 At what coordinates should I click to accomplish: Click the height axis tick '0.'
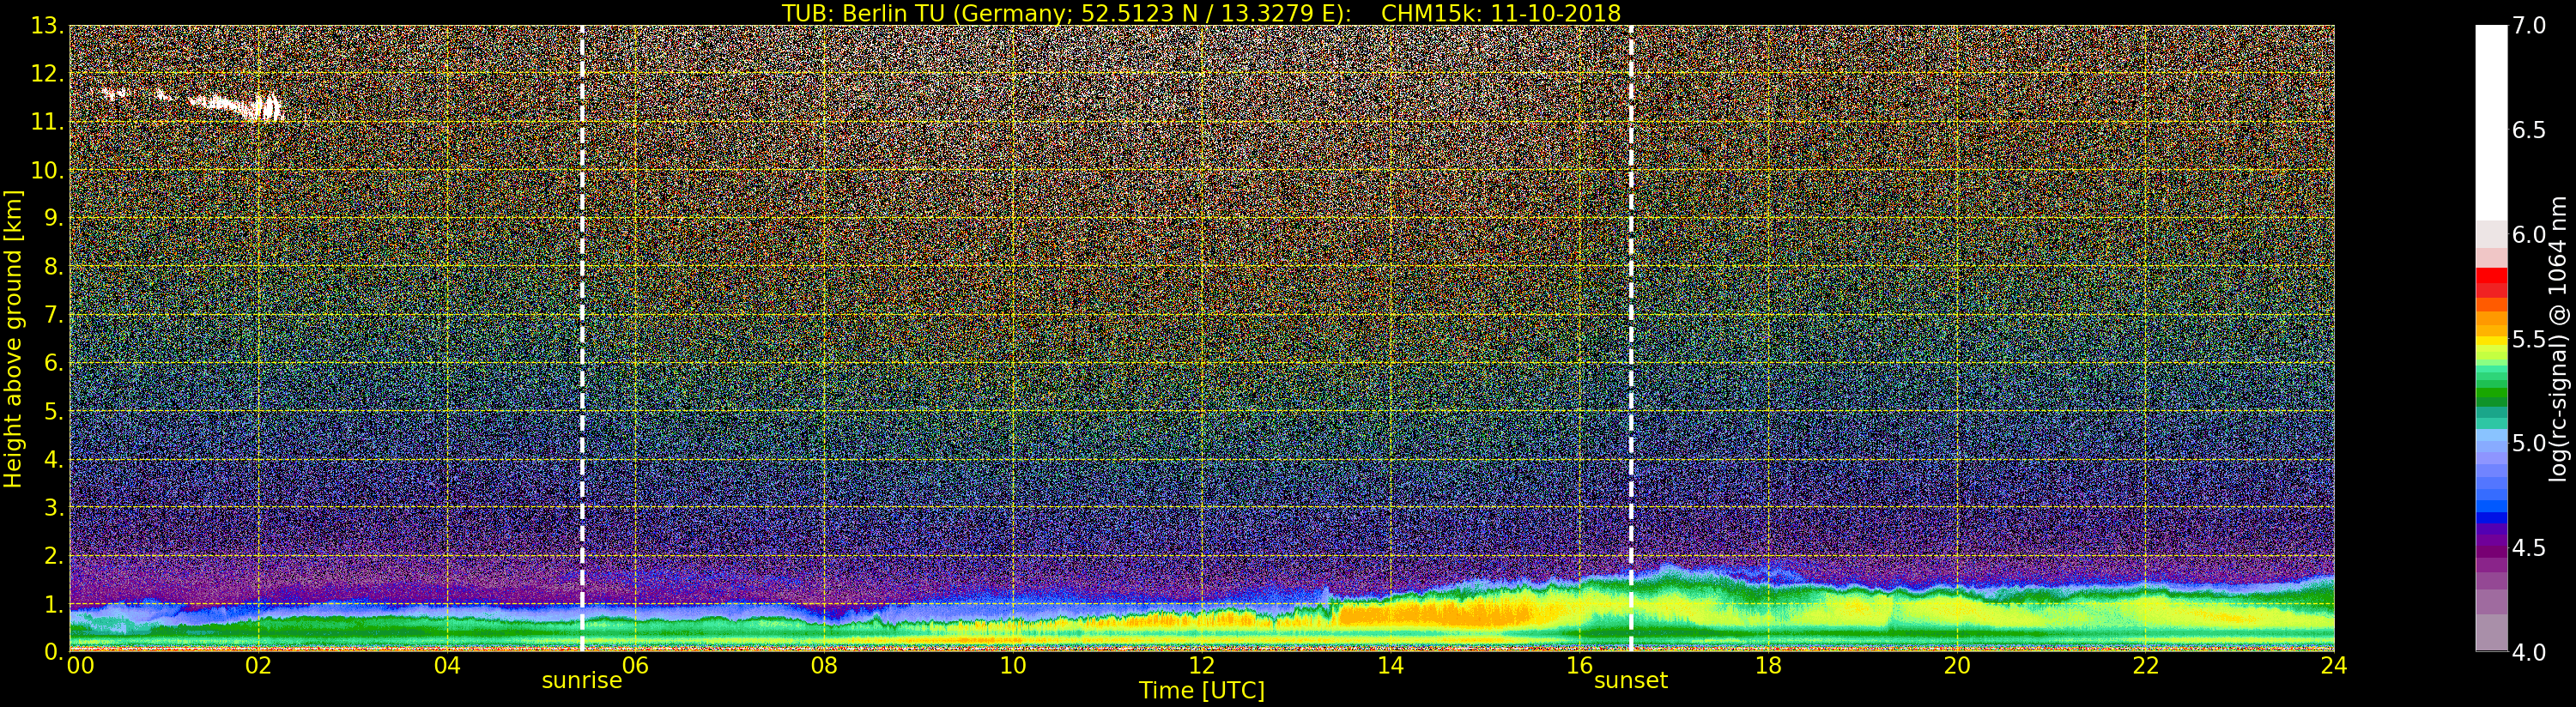(53, 651)
